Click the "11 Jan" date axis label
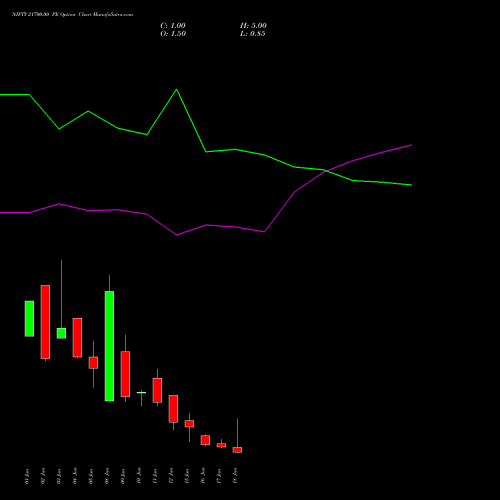The image size is (500, 500). 155,476
